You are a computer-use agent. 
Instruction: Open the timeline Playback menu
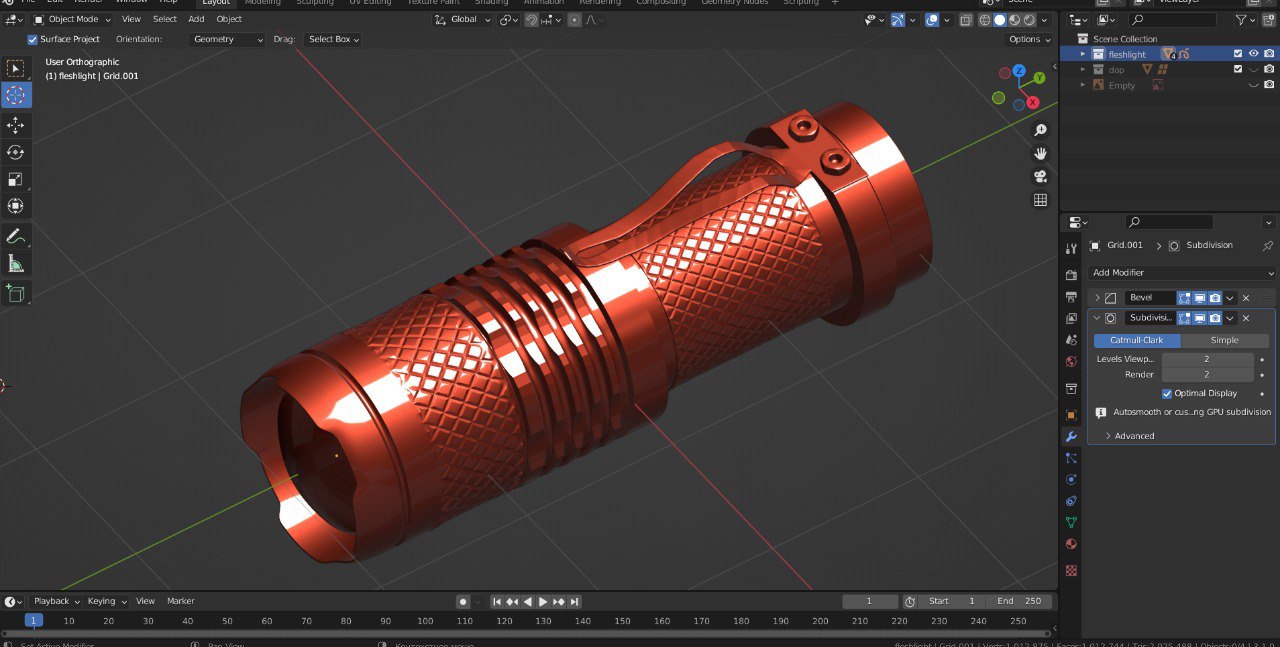point(56,601)
